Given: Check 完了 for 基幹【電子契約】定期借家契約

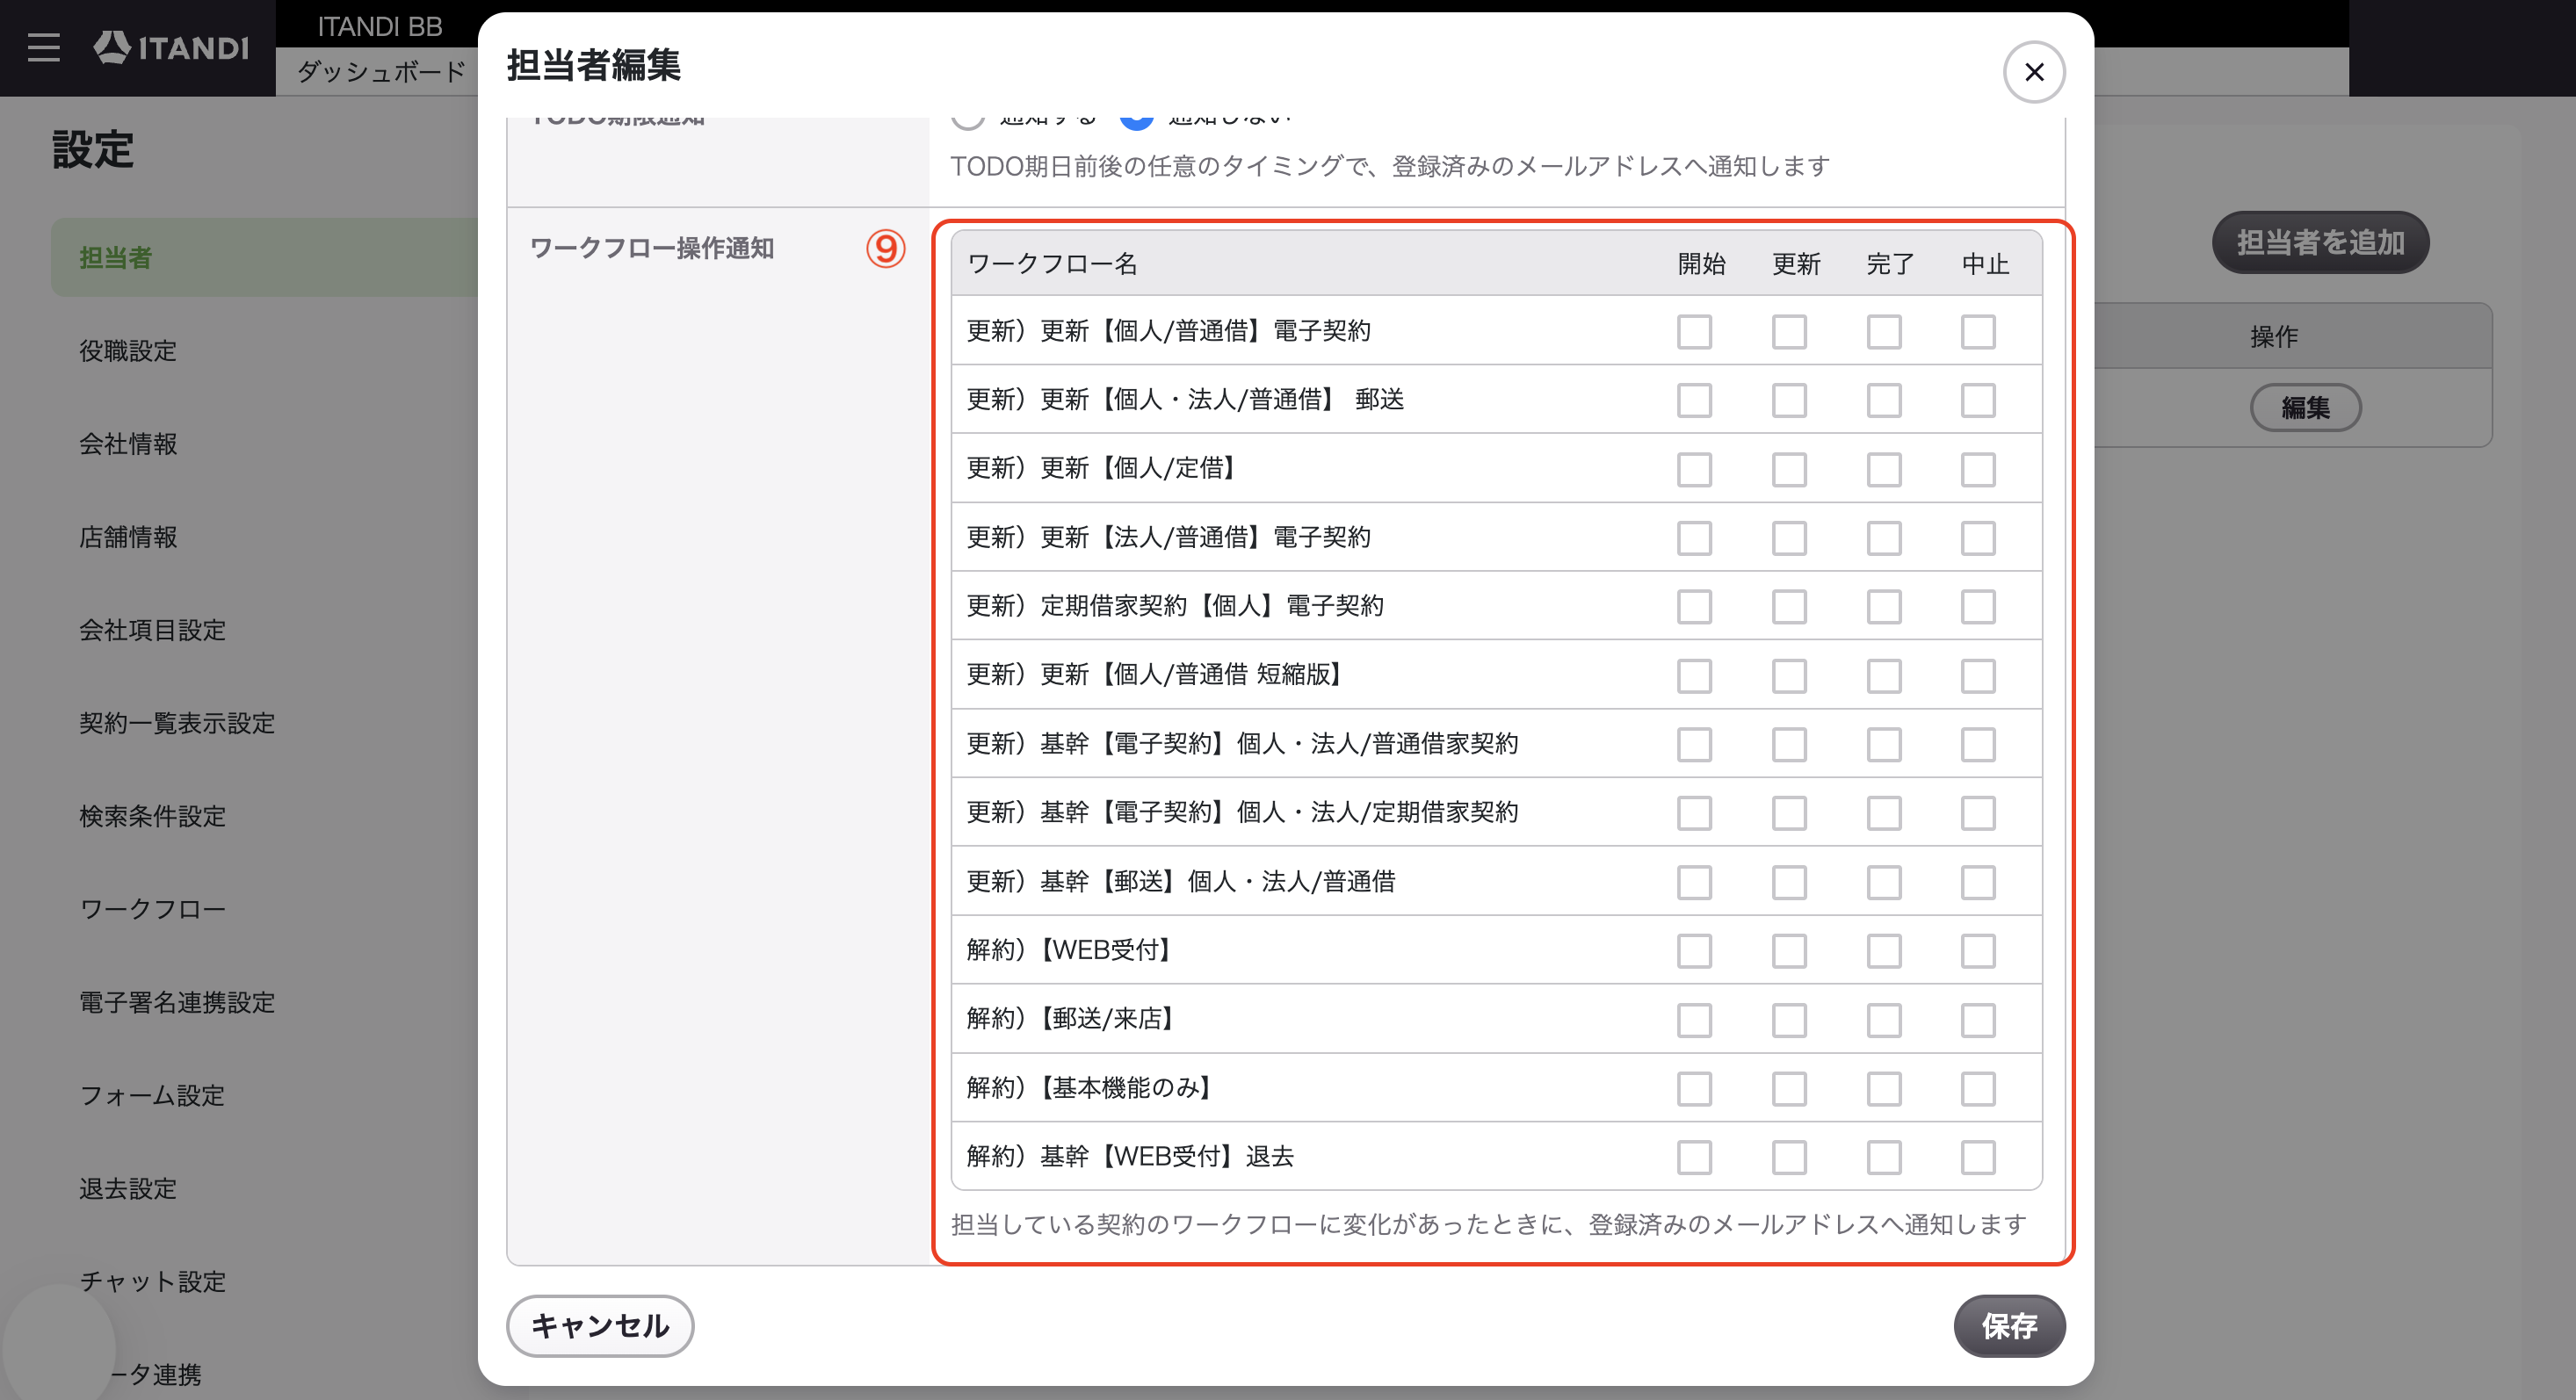Looking at the screenshot, I should [1884, 813].
